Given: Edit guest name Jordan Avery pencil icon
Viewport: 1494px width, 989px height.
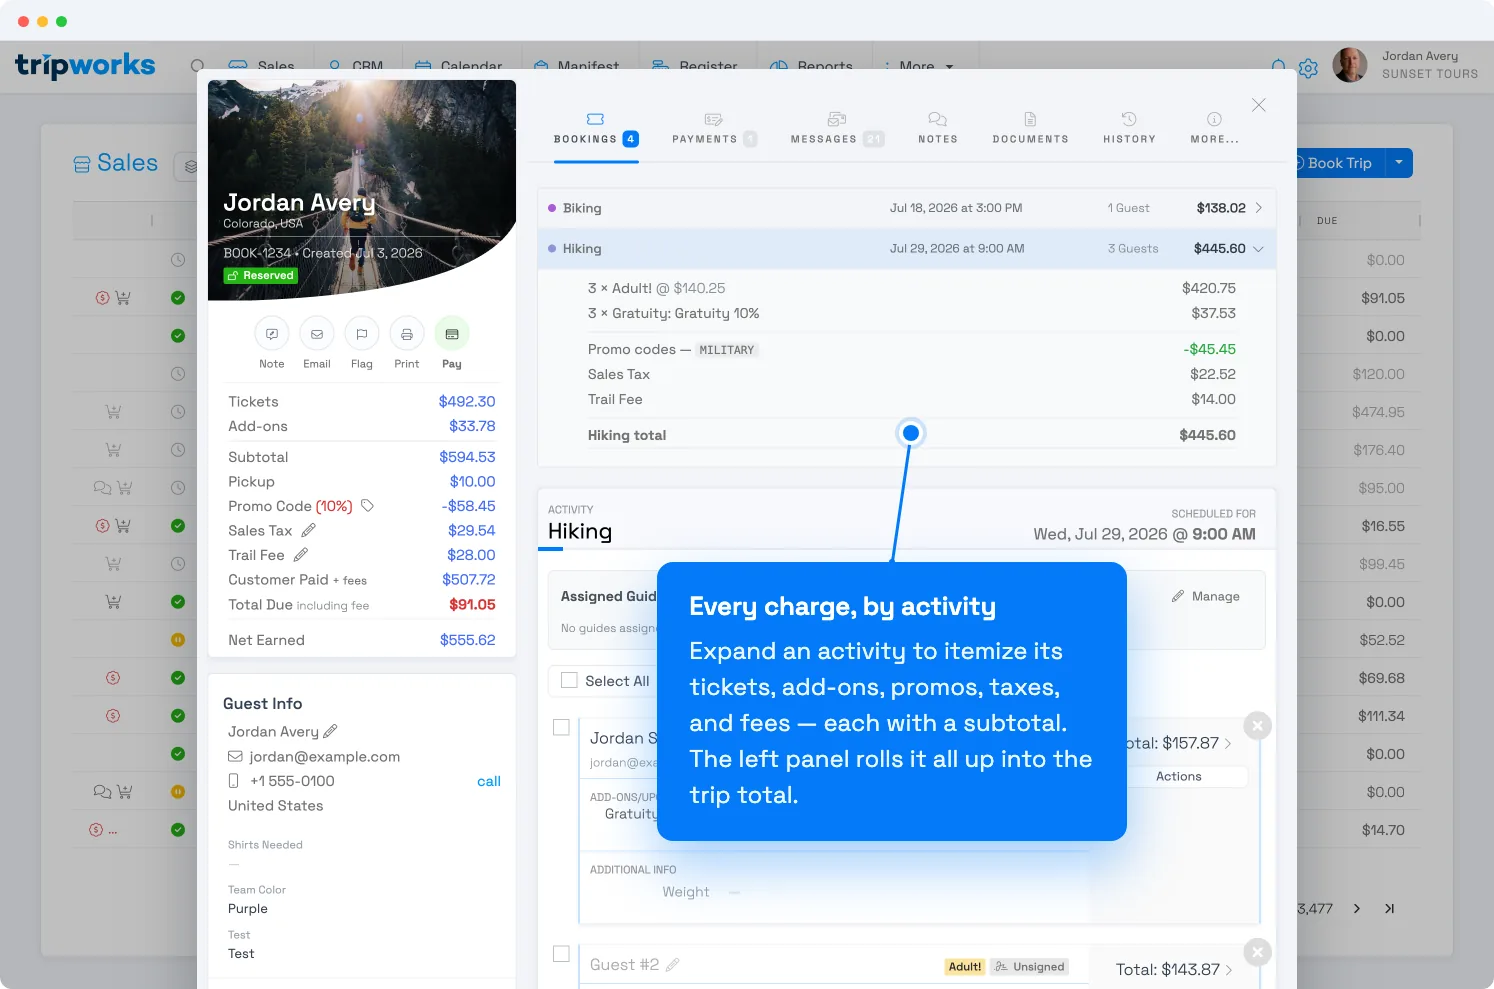Looking at the screenshot, I should [x=331, y=731].
